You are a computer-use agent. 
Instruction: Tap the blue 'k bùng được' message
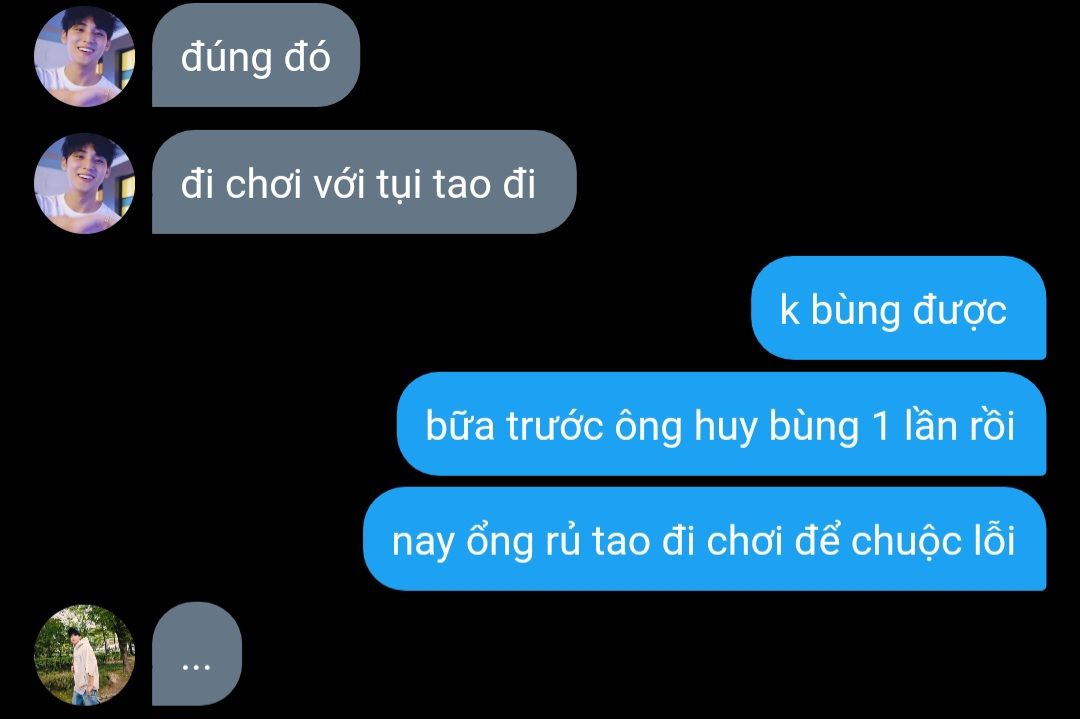point(898,308)
